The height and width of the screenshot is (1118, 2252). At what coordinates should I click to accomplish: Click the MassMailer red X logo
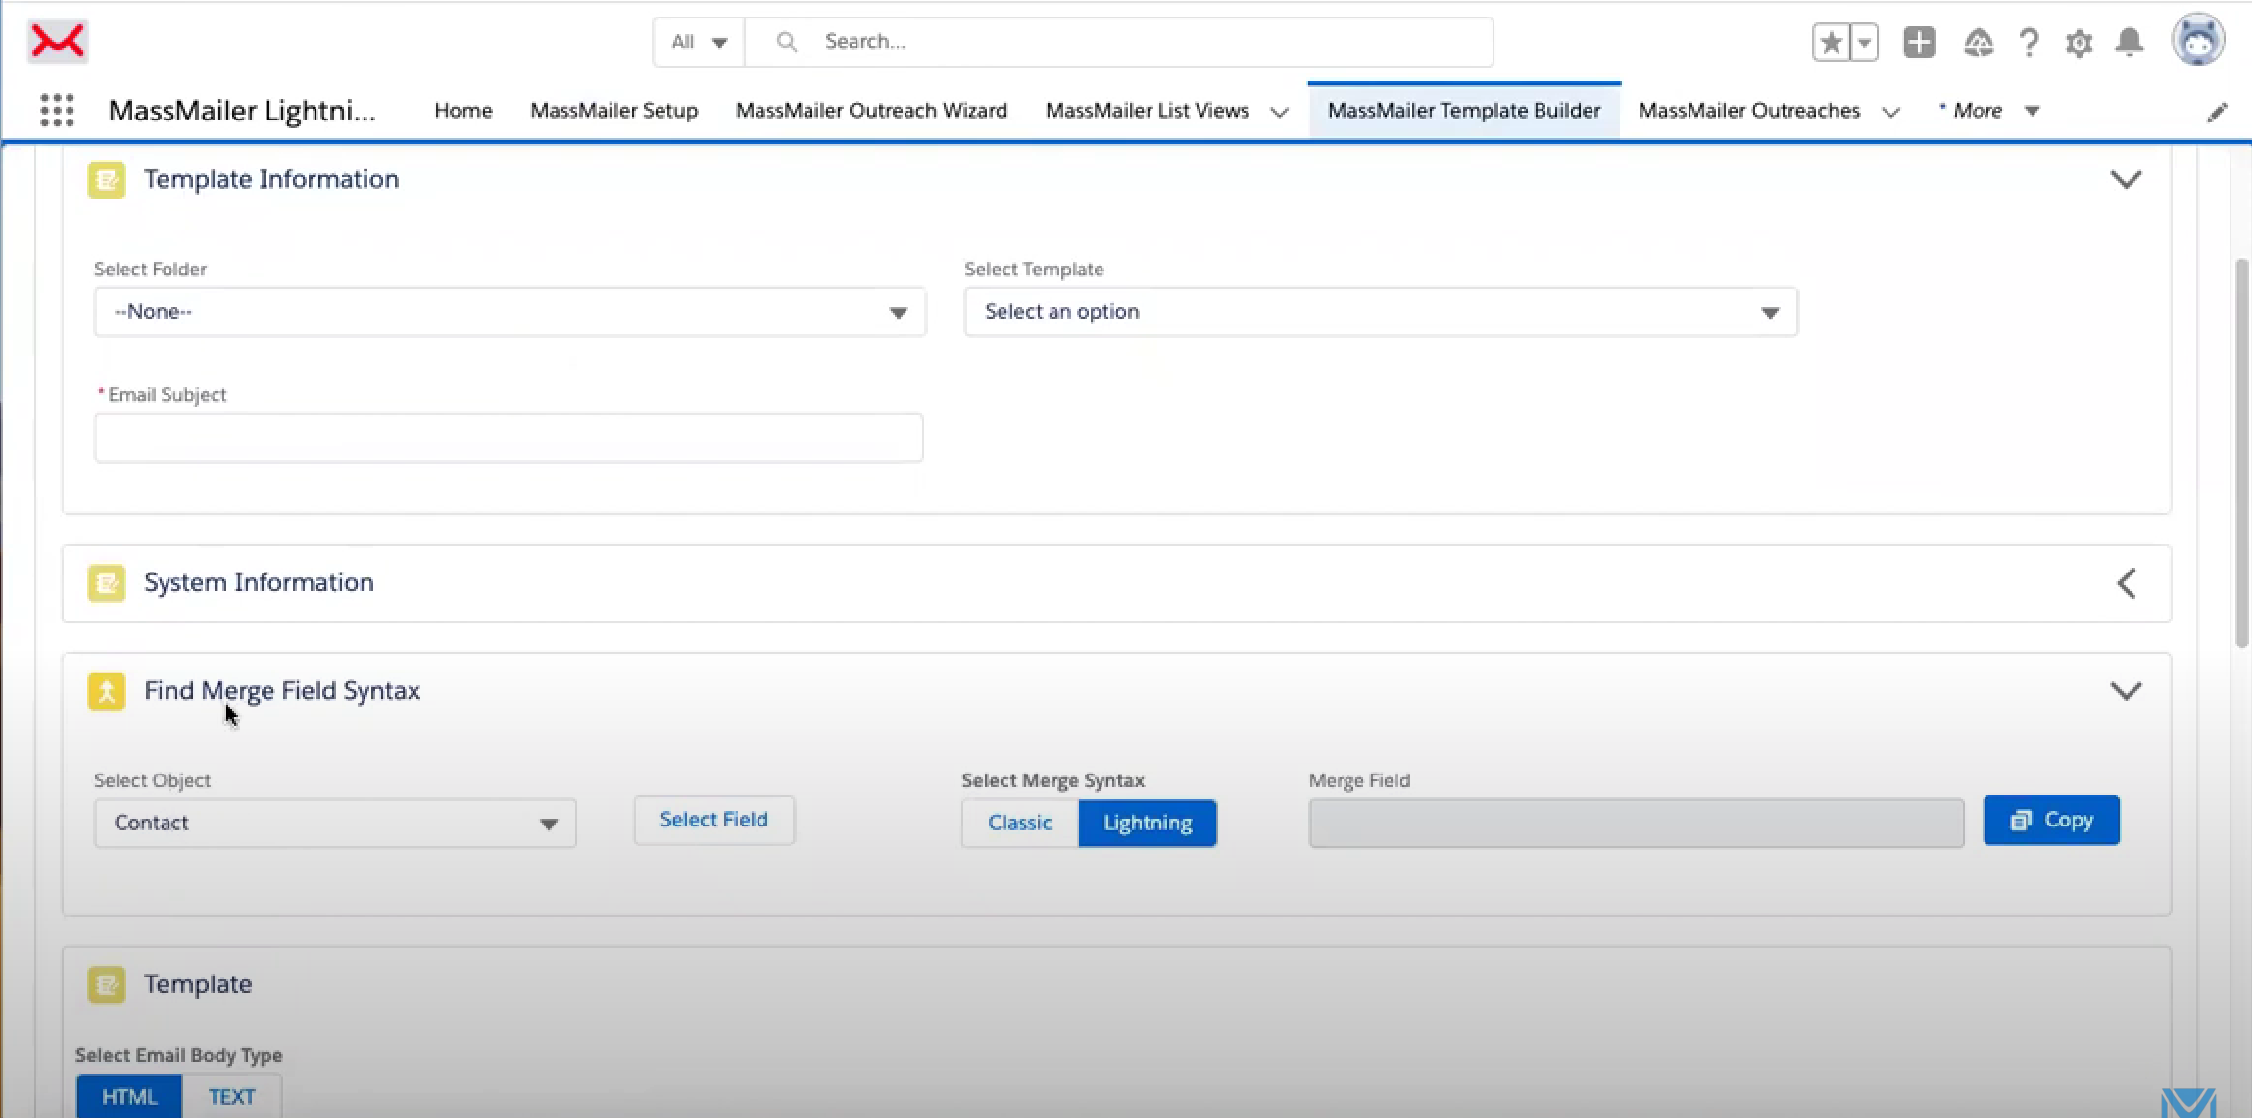tap(57, 41)
